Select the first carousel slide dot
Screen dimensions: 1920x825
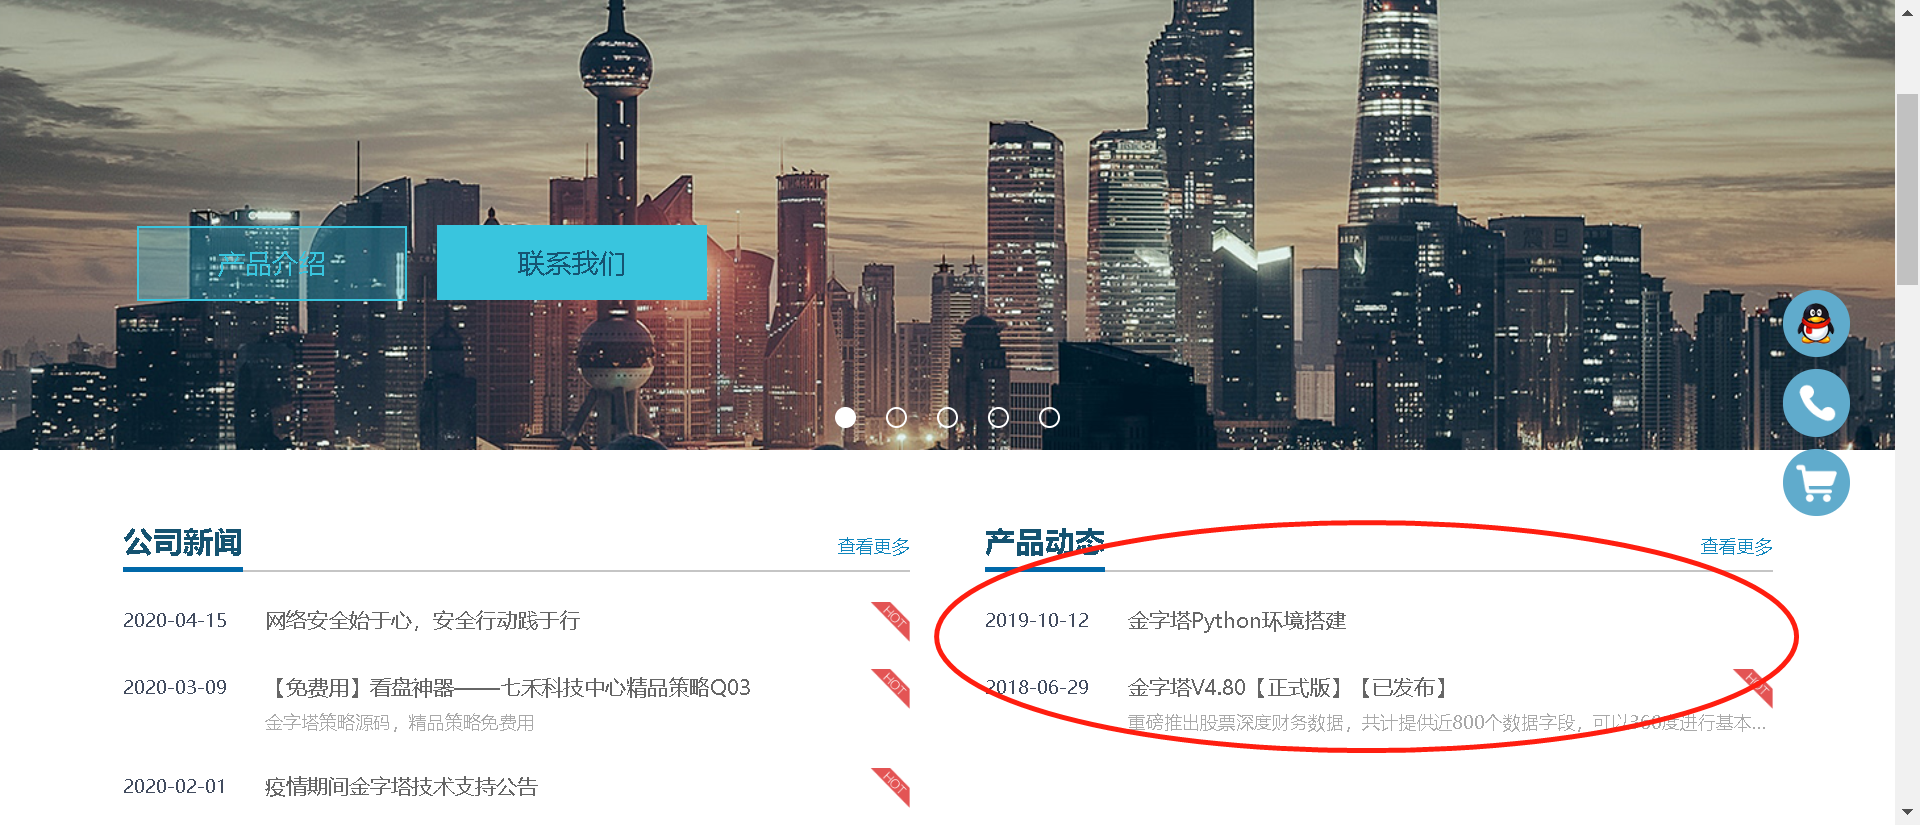pyautogui.click(x=846, y=418)
